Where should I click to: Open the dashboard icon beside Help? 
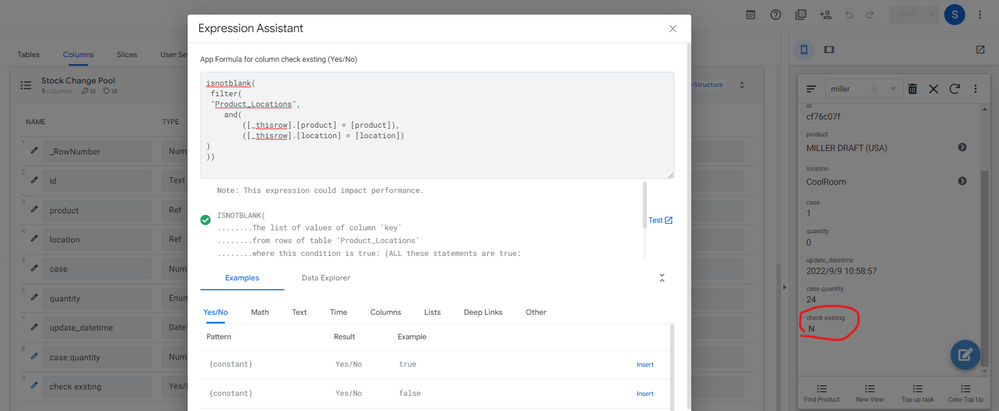(751, 15)
